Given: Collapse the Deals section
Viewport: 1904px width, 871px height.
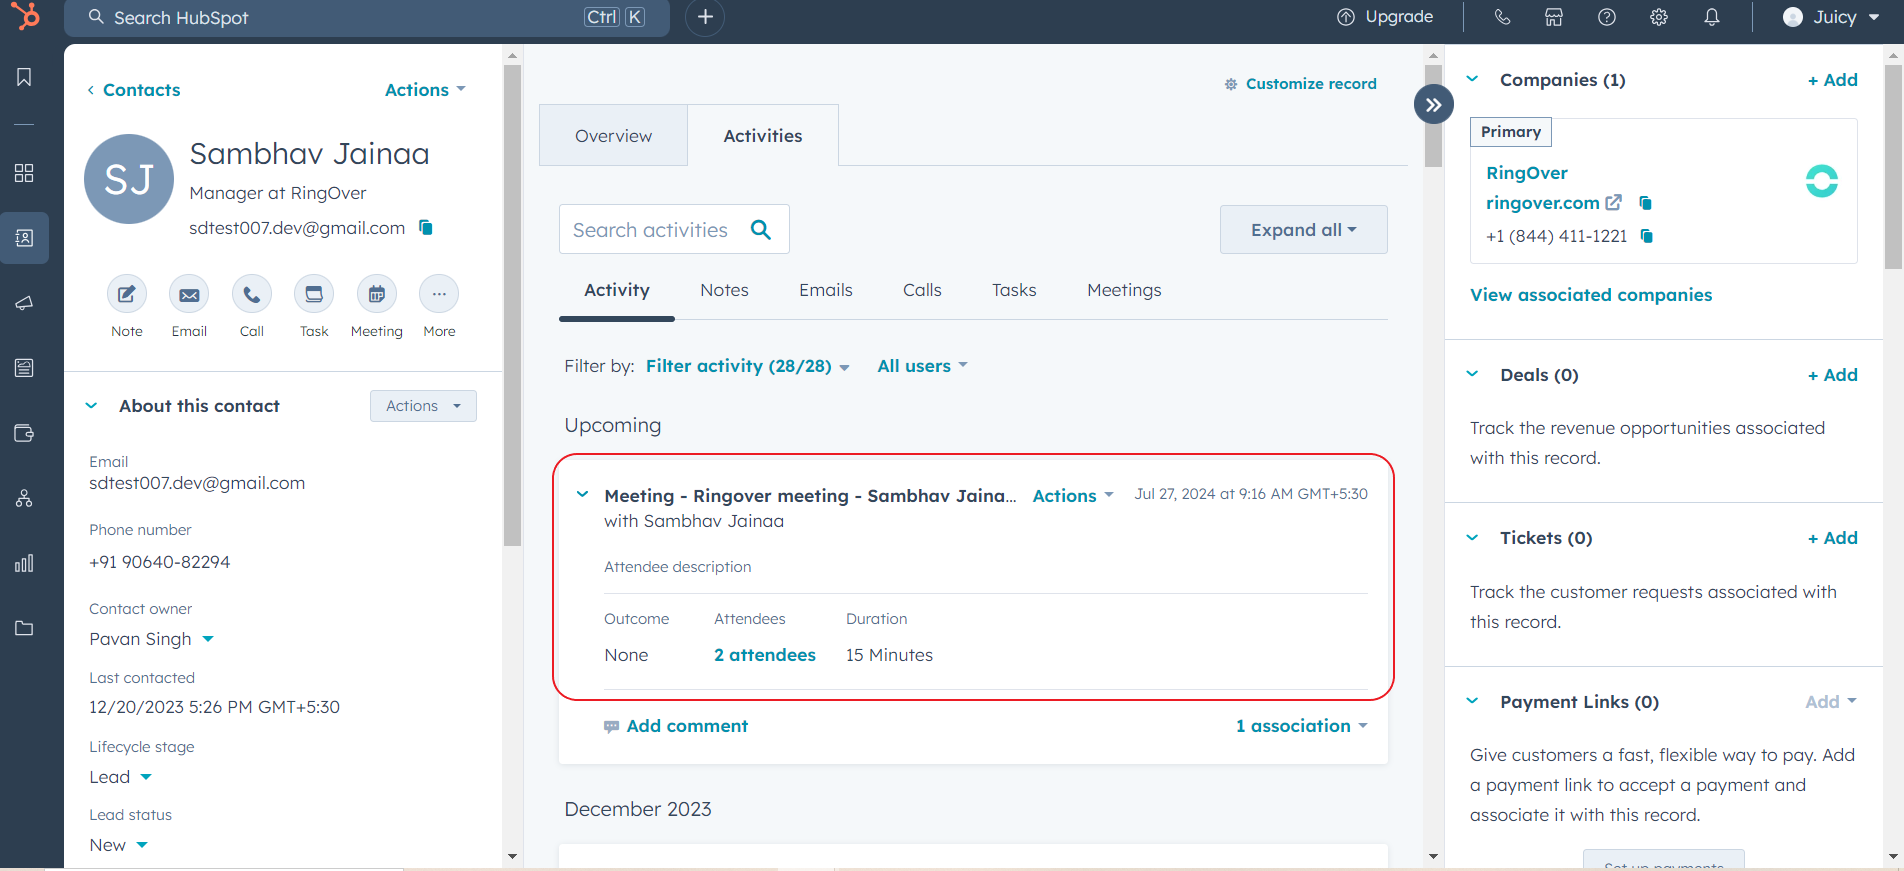Looking at the screenshot, I should tap(1472, 374).
